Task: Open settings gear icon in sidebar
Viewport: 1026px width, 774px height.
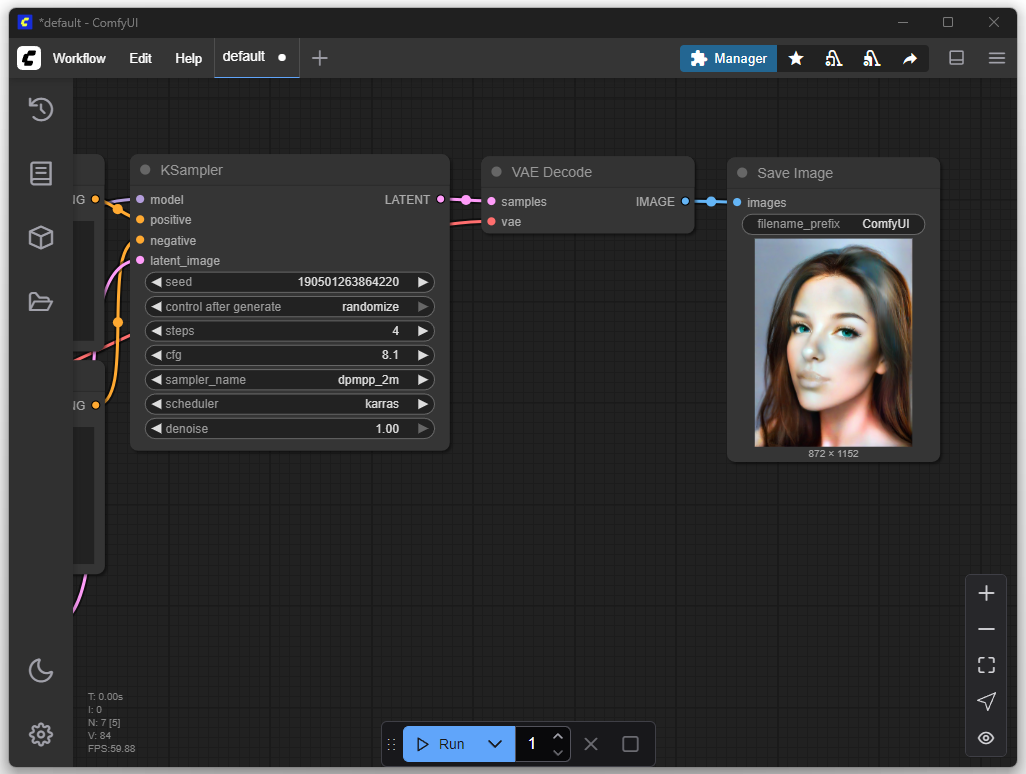Action: 40,734
